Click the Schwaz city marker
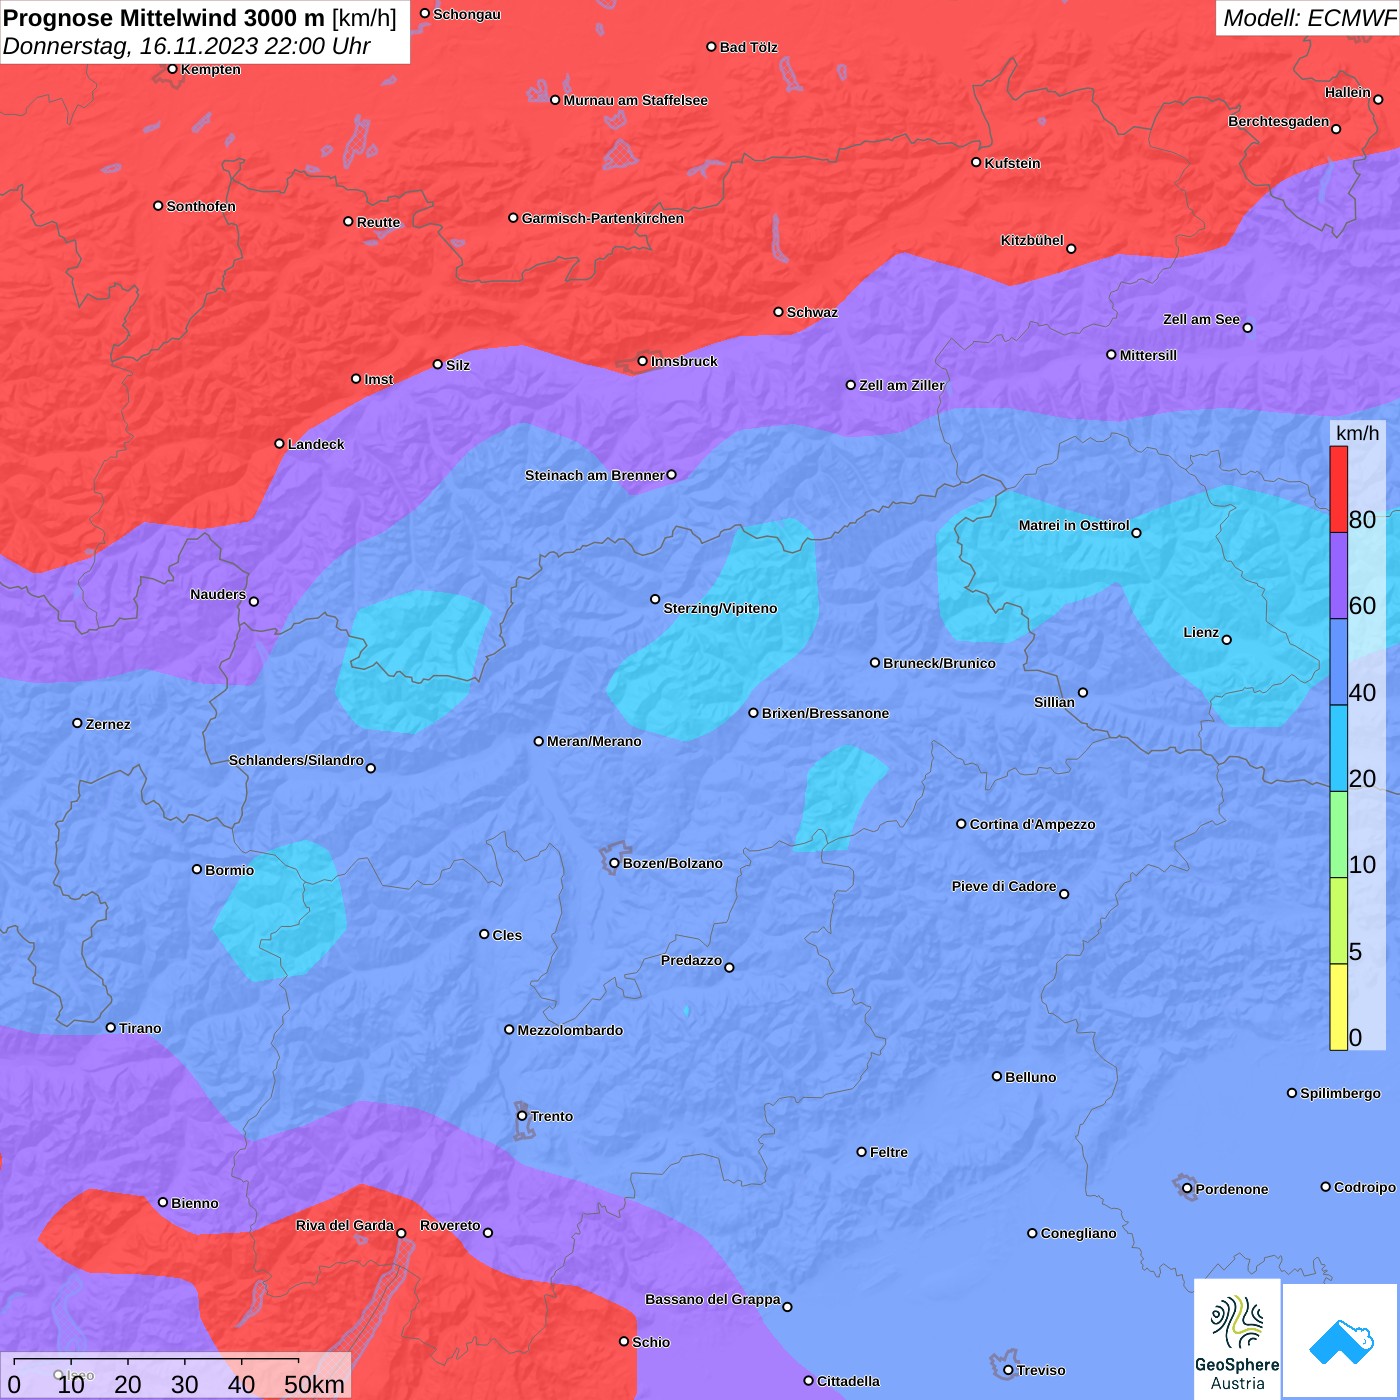Image resolution: width=1400 pixels, height=1400 pixels. click(x=779, y=312)
